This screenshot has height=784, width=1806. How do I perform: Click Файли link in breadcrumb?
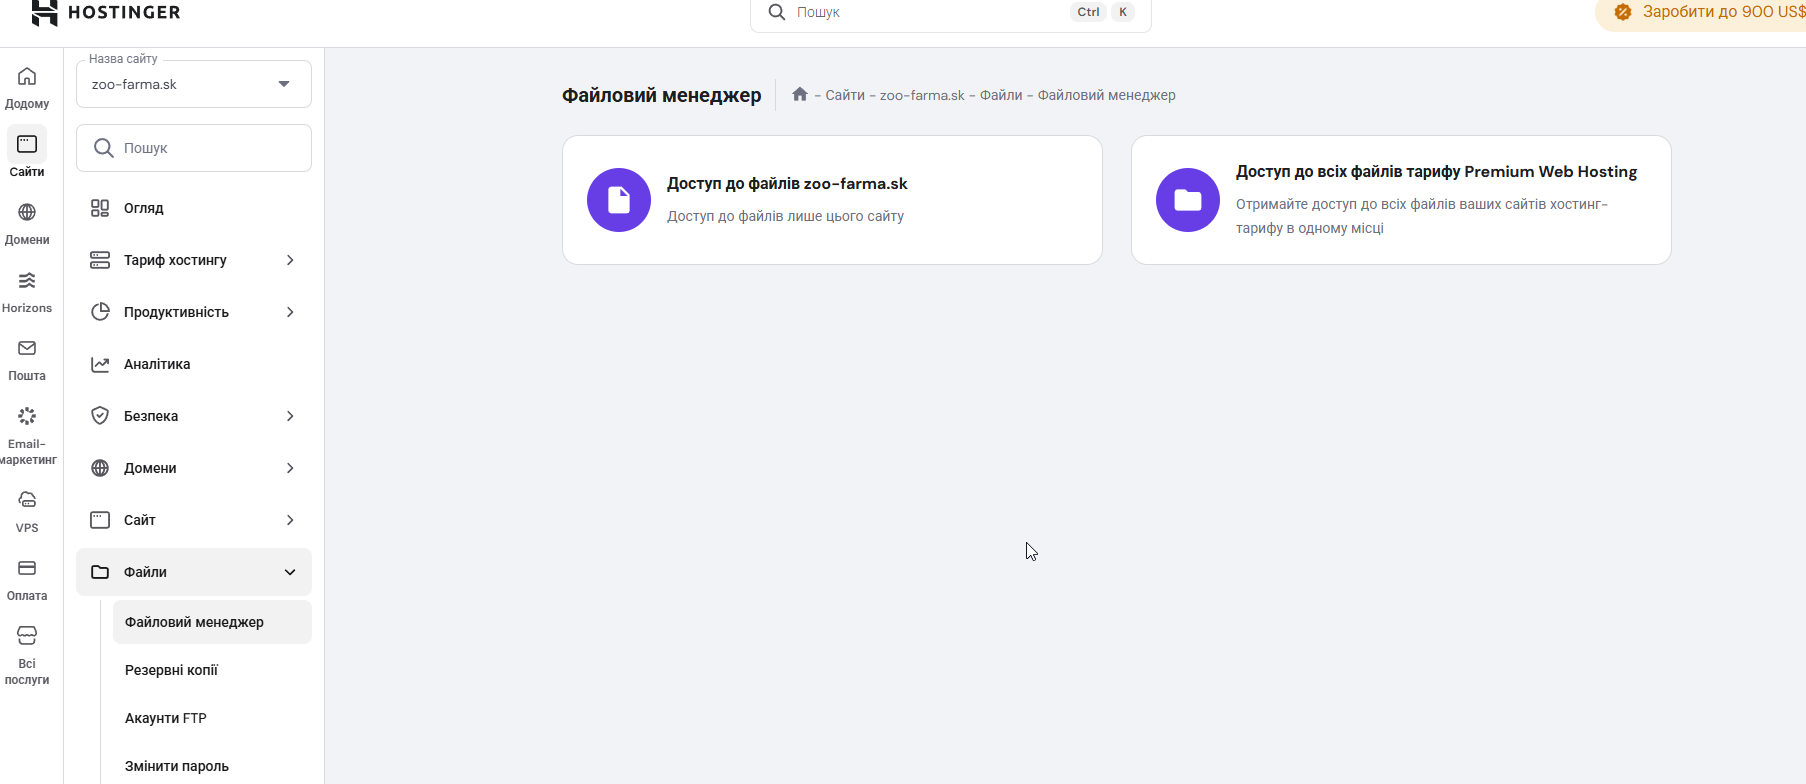[x=1001, y=95]
